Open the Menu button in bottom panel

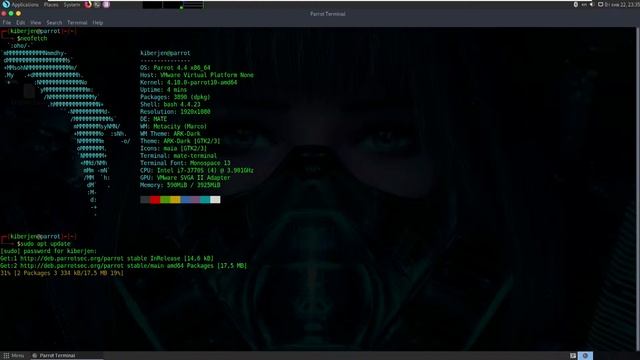point(14,356)
